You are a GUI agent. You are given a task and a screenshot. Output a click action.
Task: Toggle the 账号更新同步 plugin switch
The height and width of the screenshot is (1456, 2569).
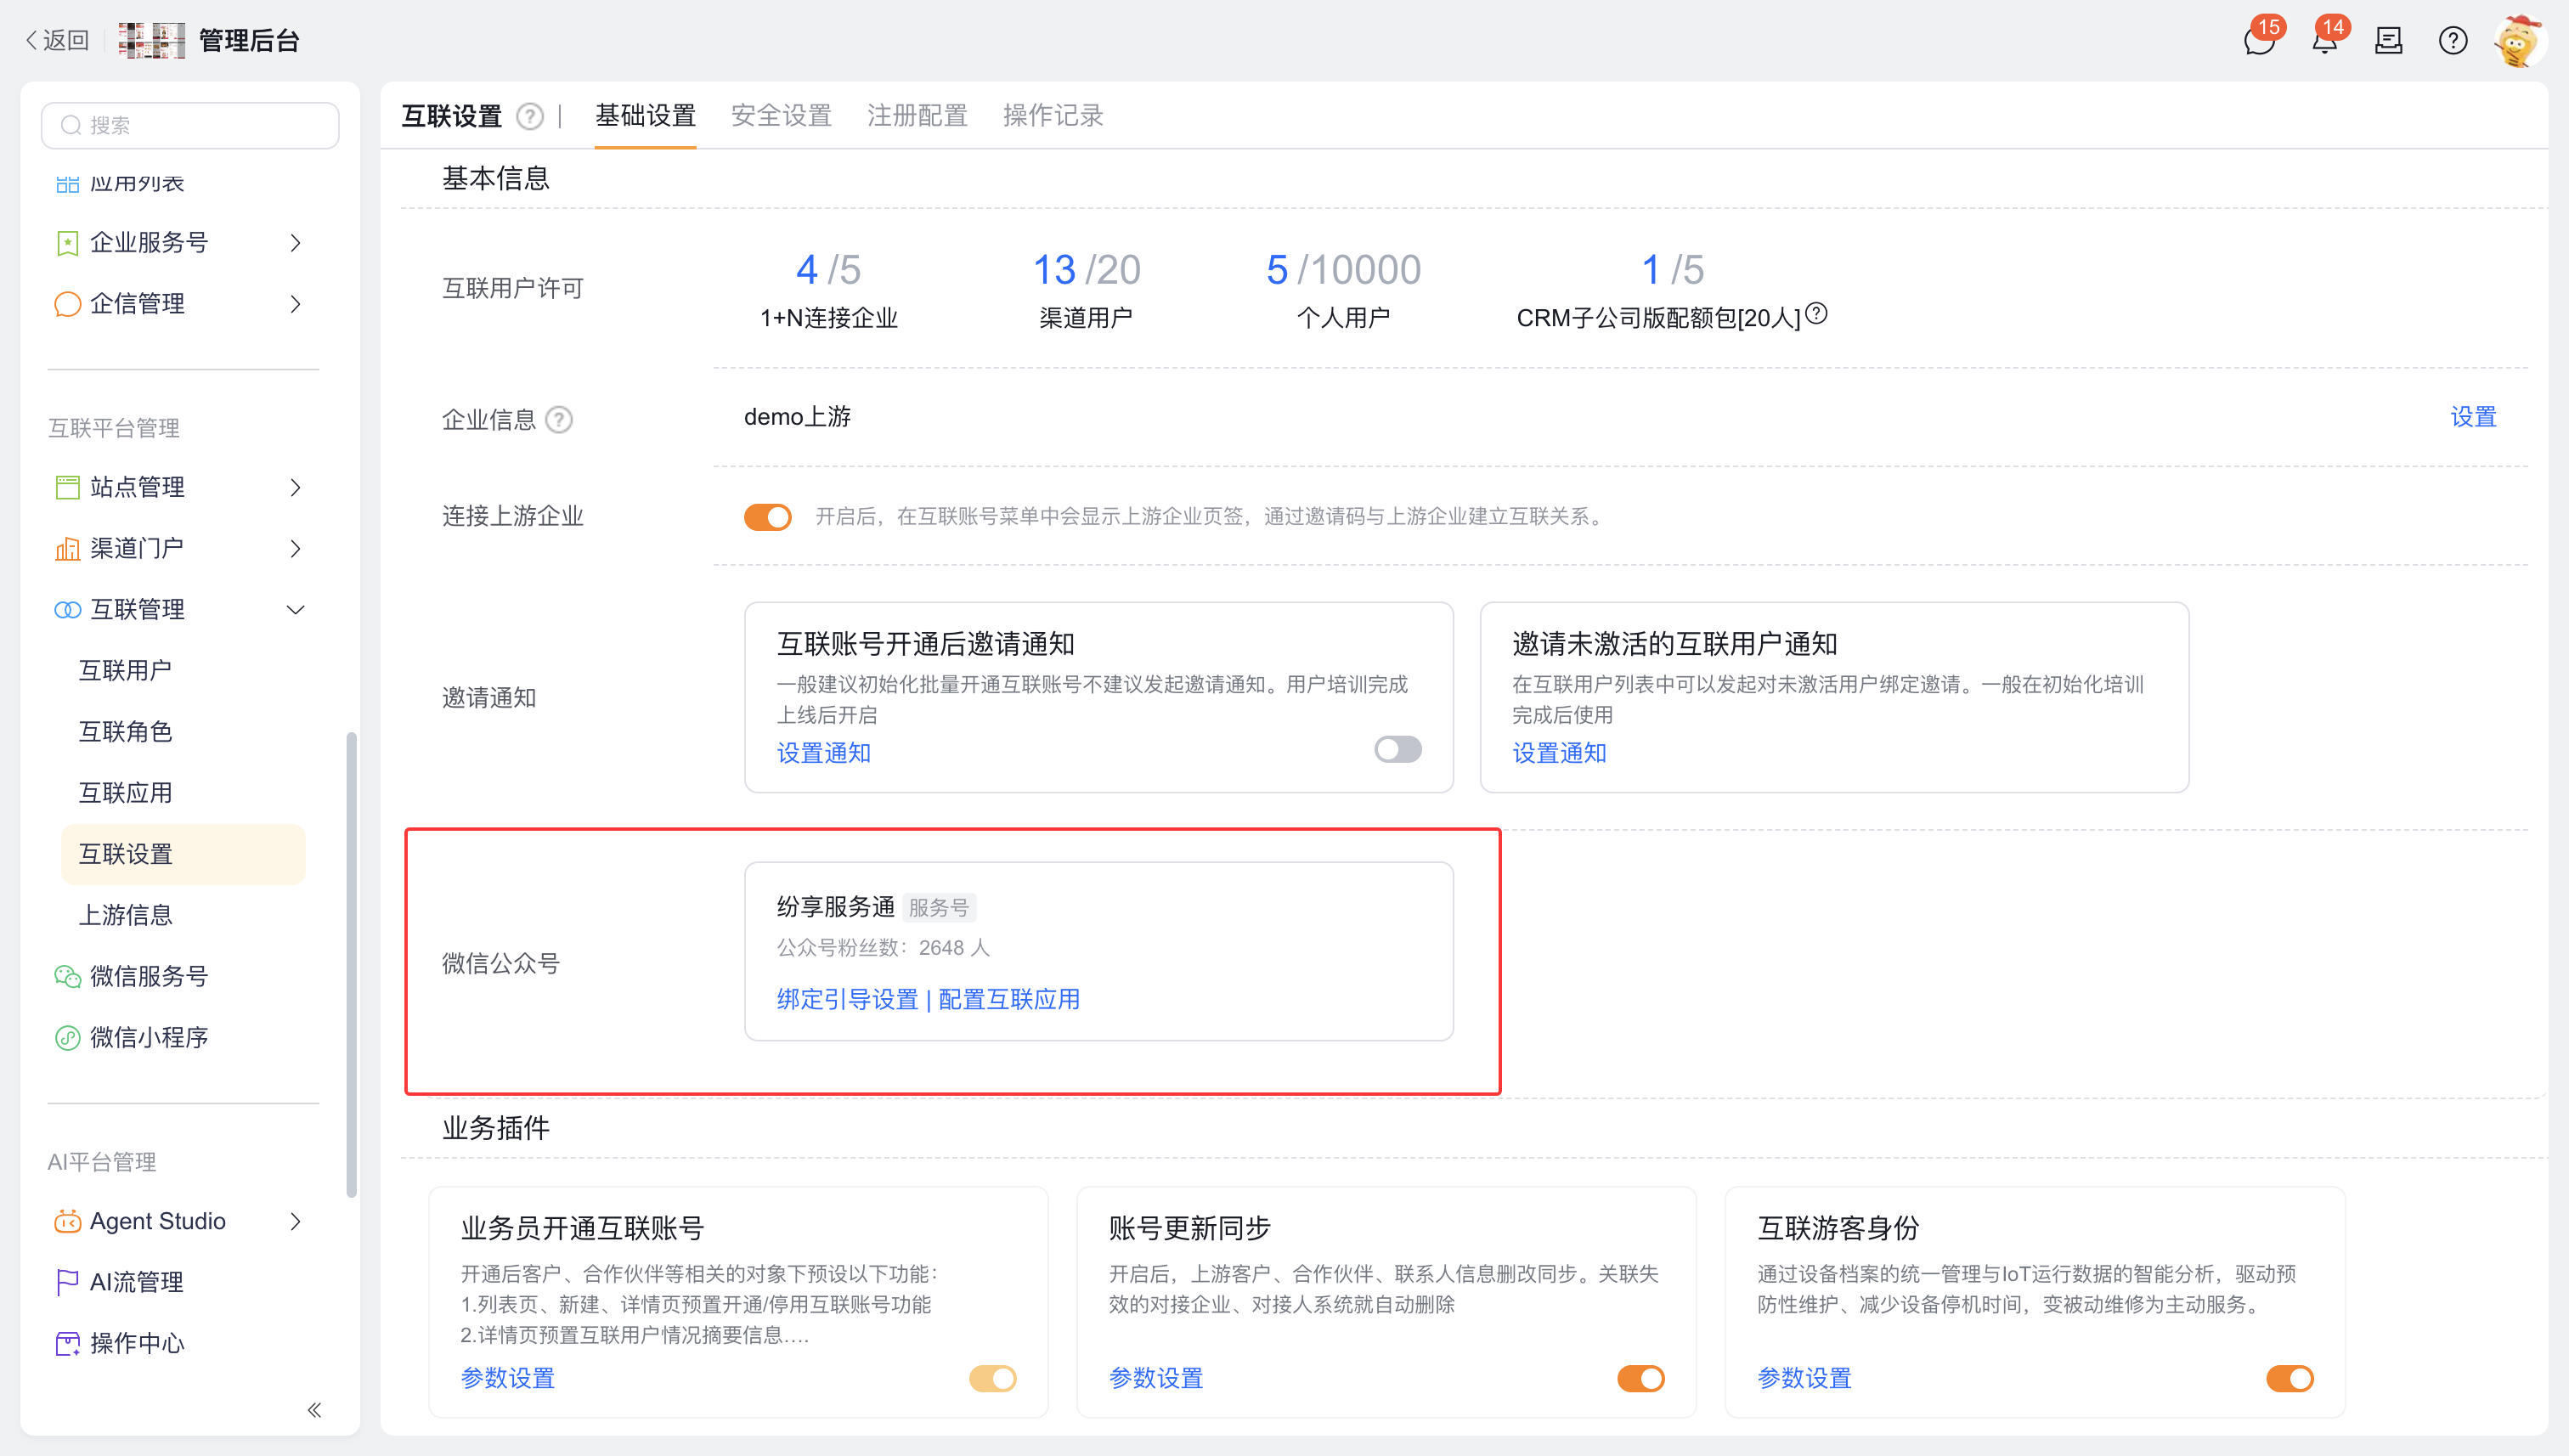[1642, 1379]
